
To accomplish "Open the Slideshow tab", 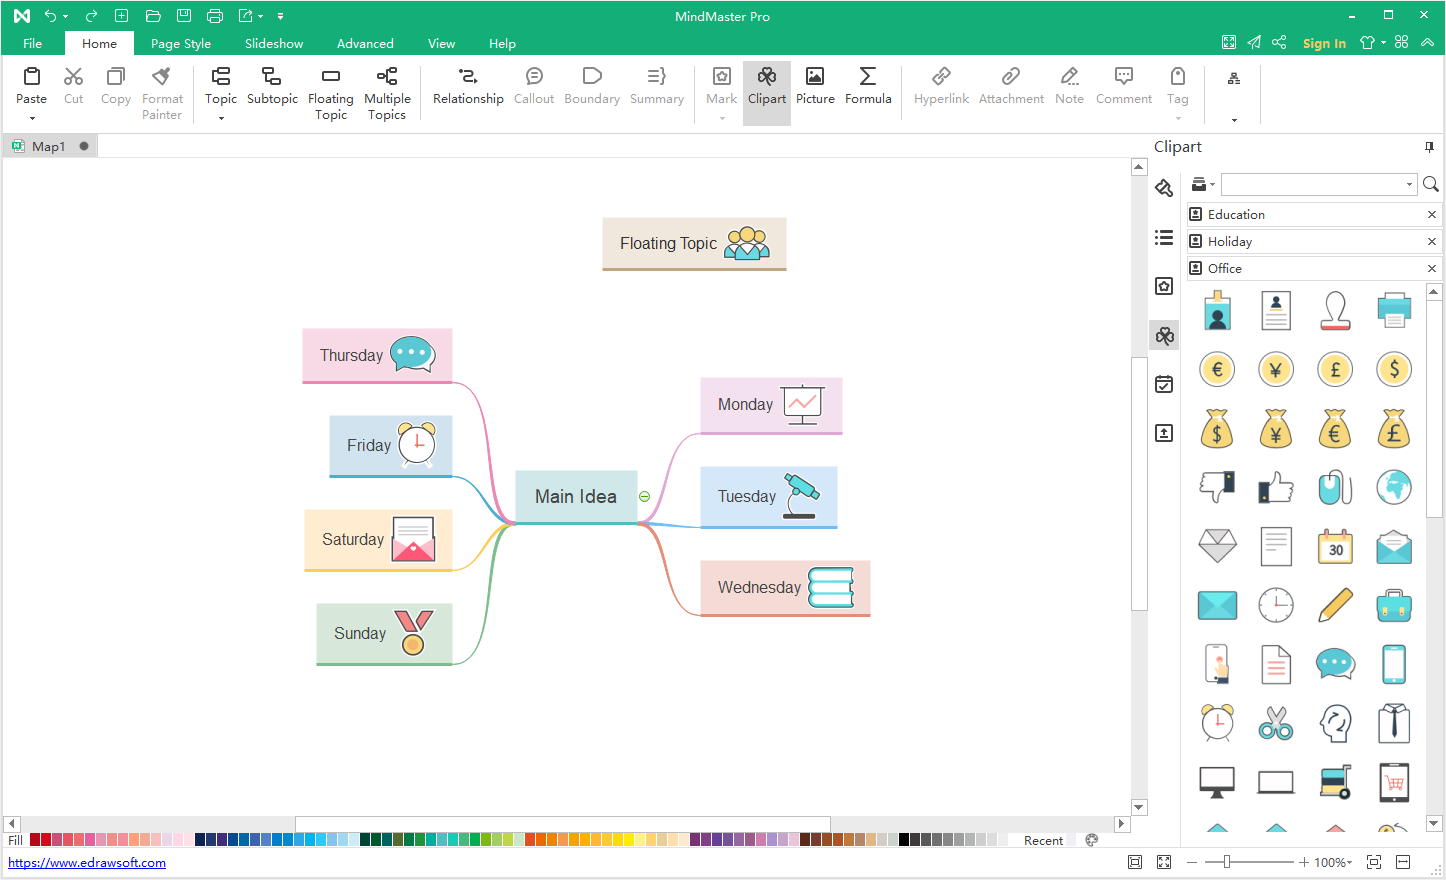I will click(274, 44).
